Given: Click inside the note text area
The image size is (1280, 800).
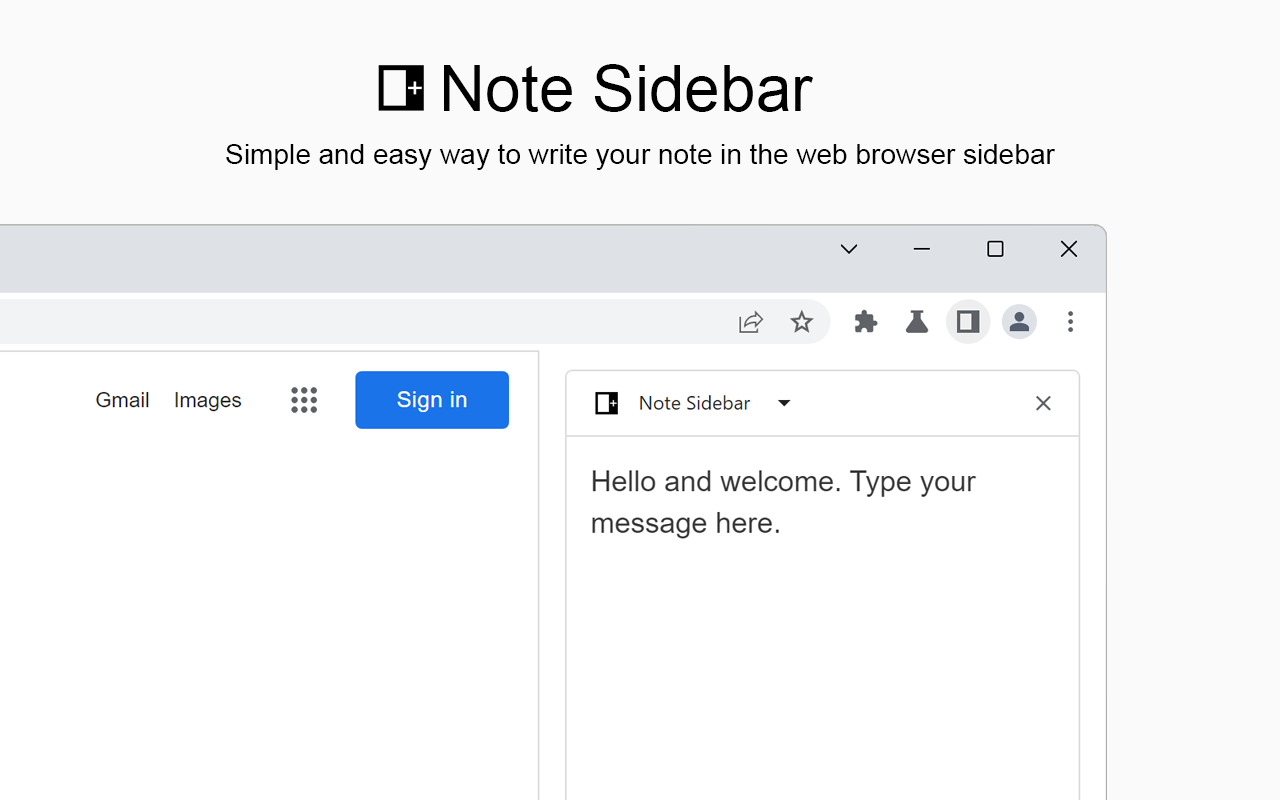Looking at the screenshot, I should coord(820,620).
